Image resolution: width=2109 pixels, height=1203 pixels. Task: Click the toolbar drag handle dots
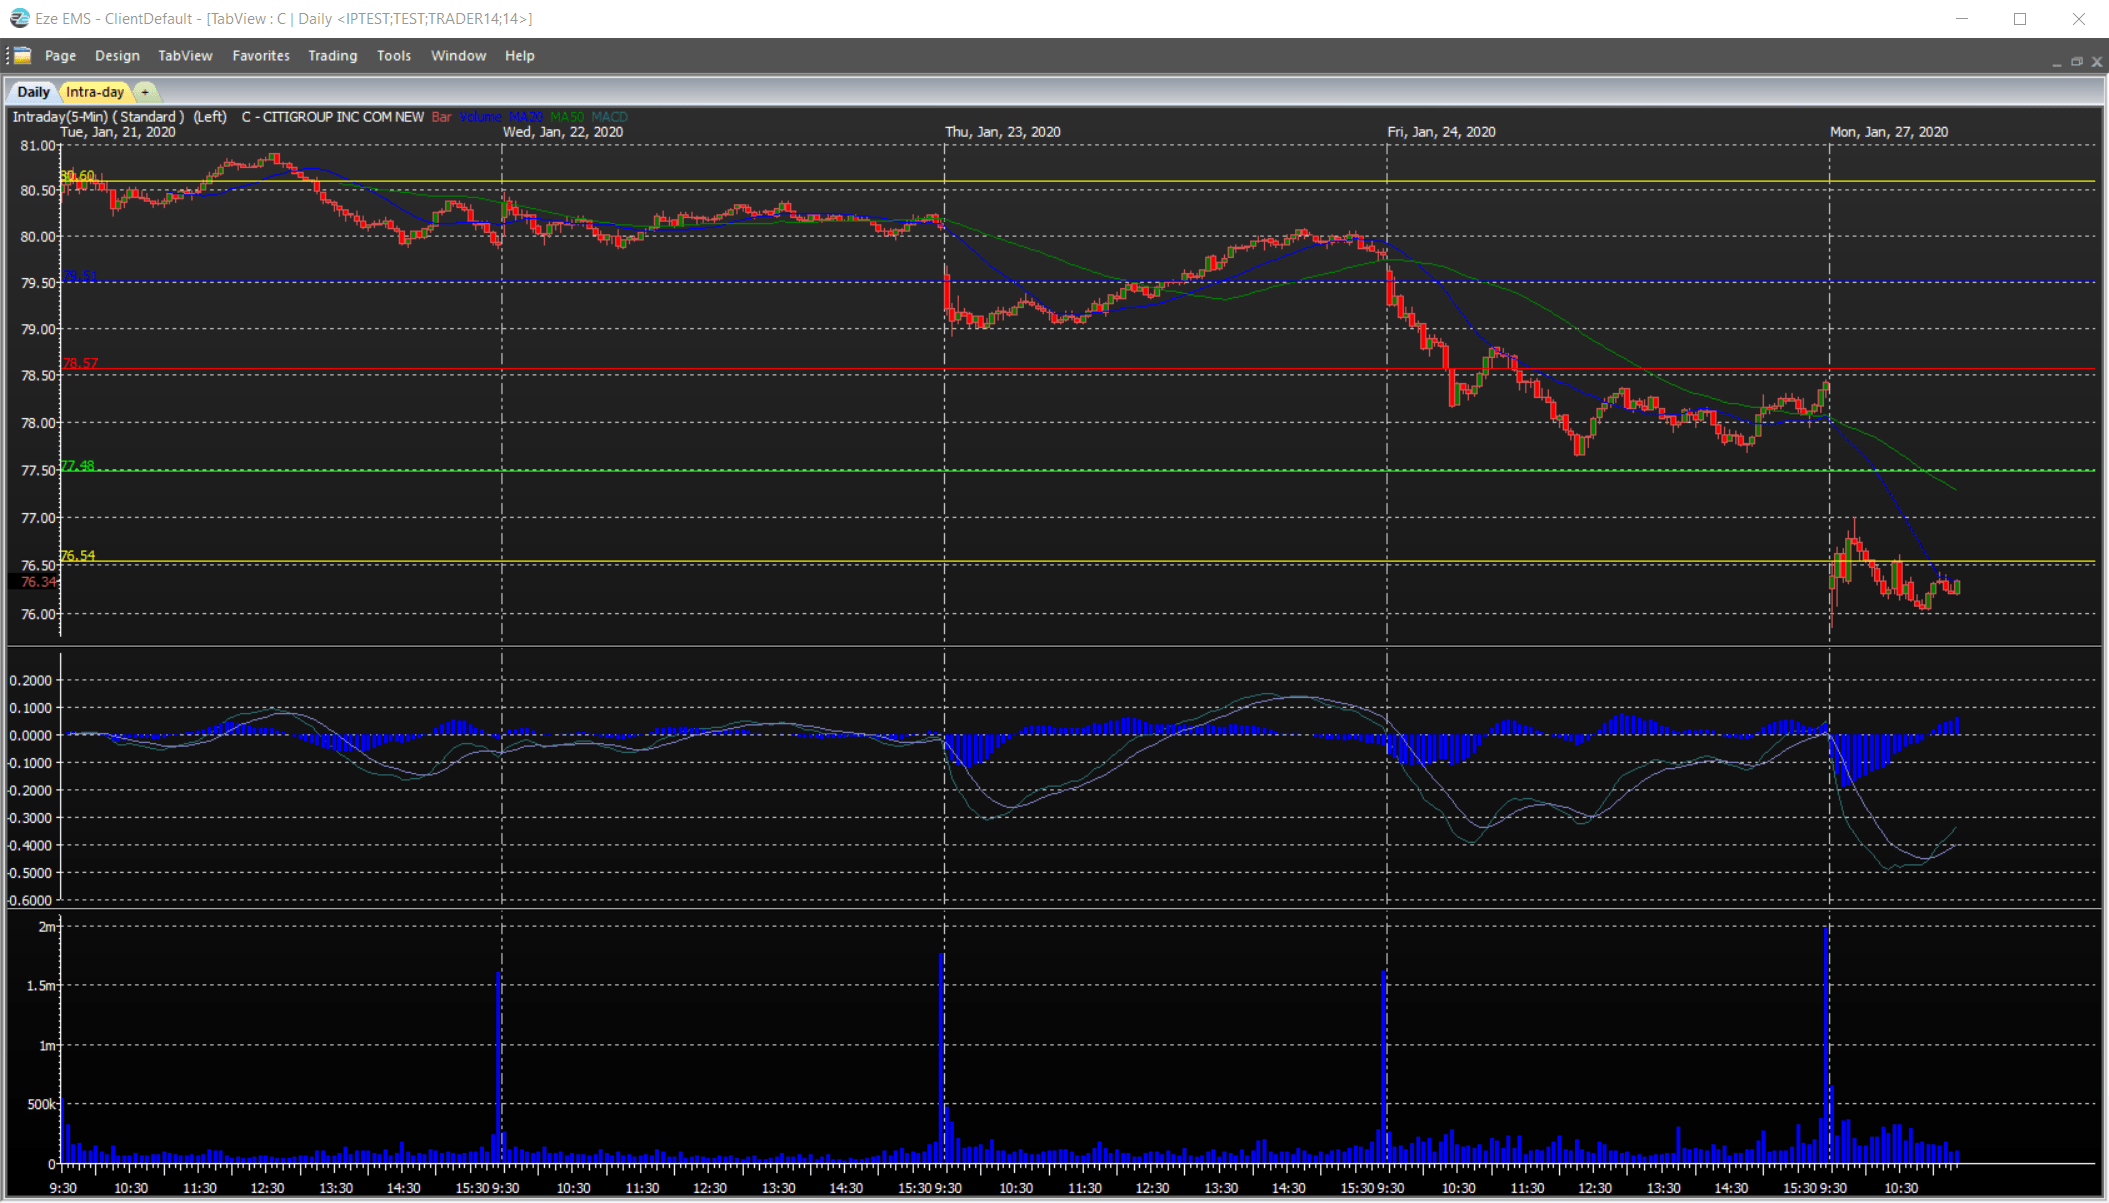point(8,56)
